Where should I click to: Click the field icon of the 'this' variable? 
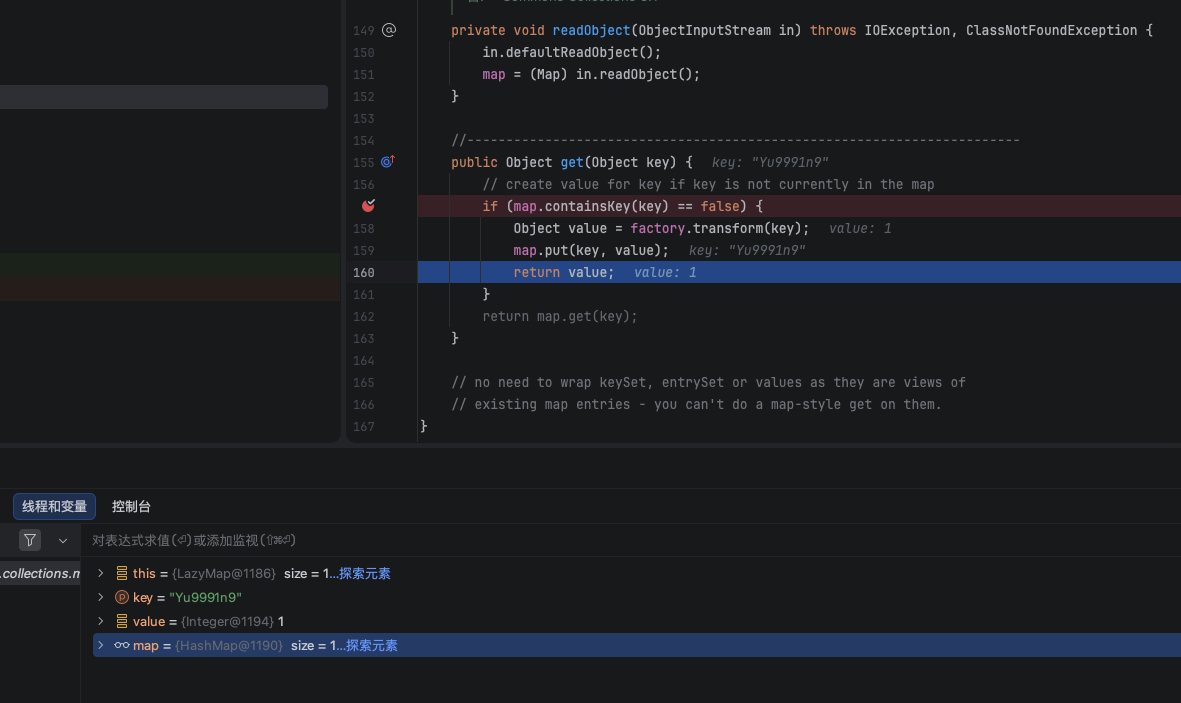(x=121, y=573)
